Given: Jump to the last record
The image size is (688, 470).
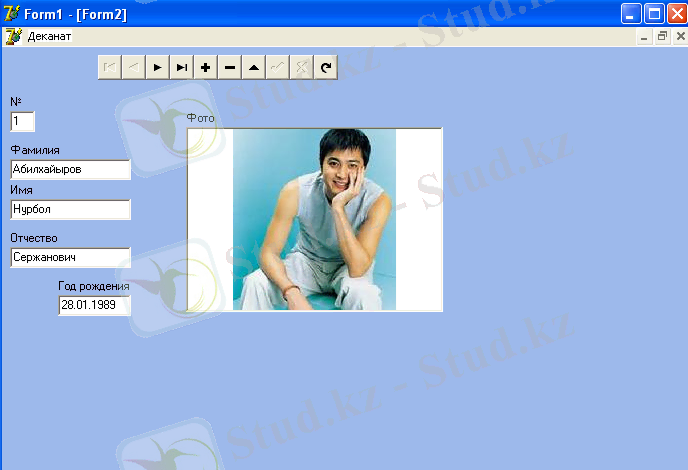Looking at the screenshot, I should pyautogui.click(x=182, y=67).
